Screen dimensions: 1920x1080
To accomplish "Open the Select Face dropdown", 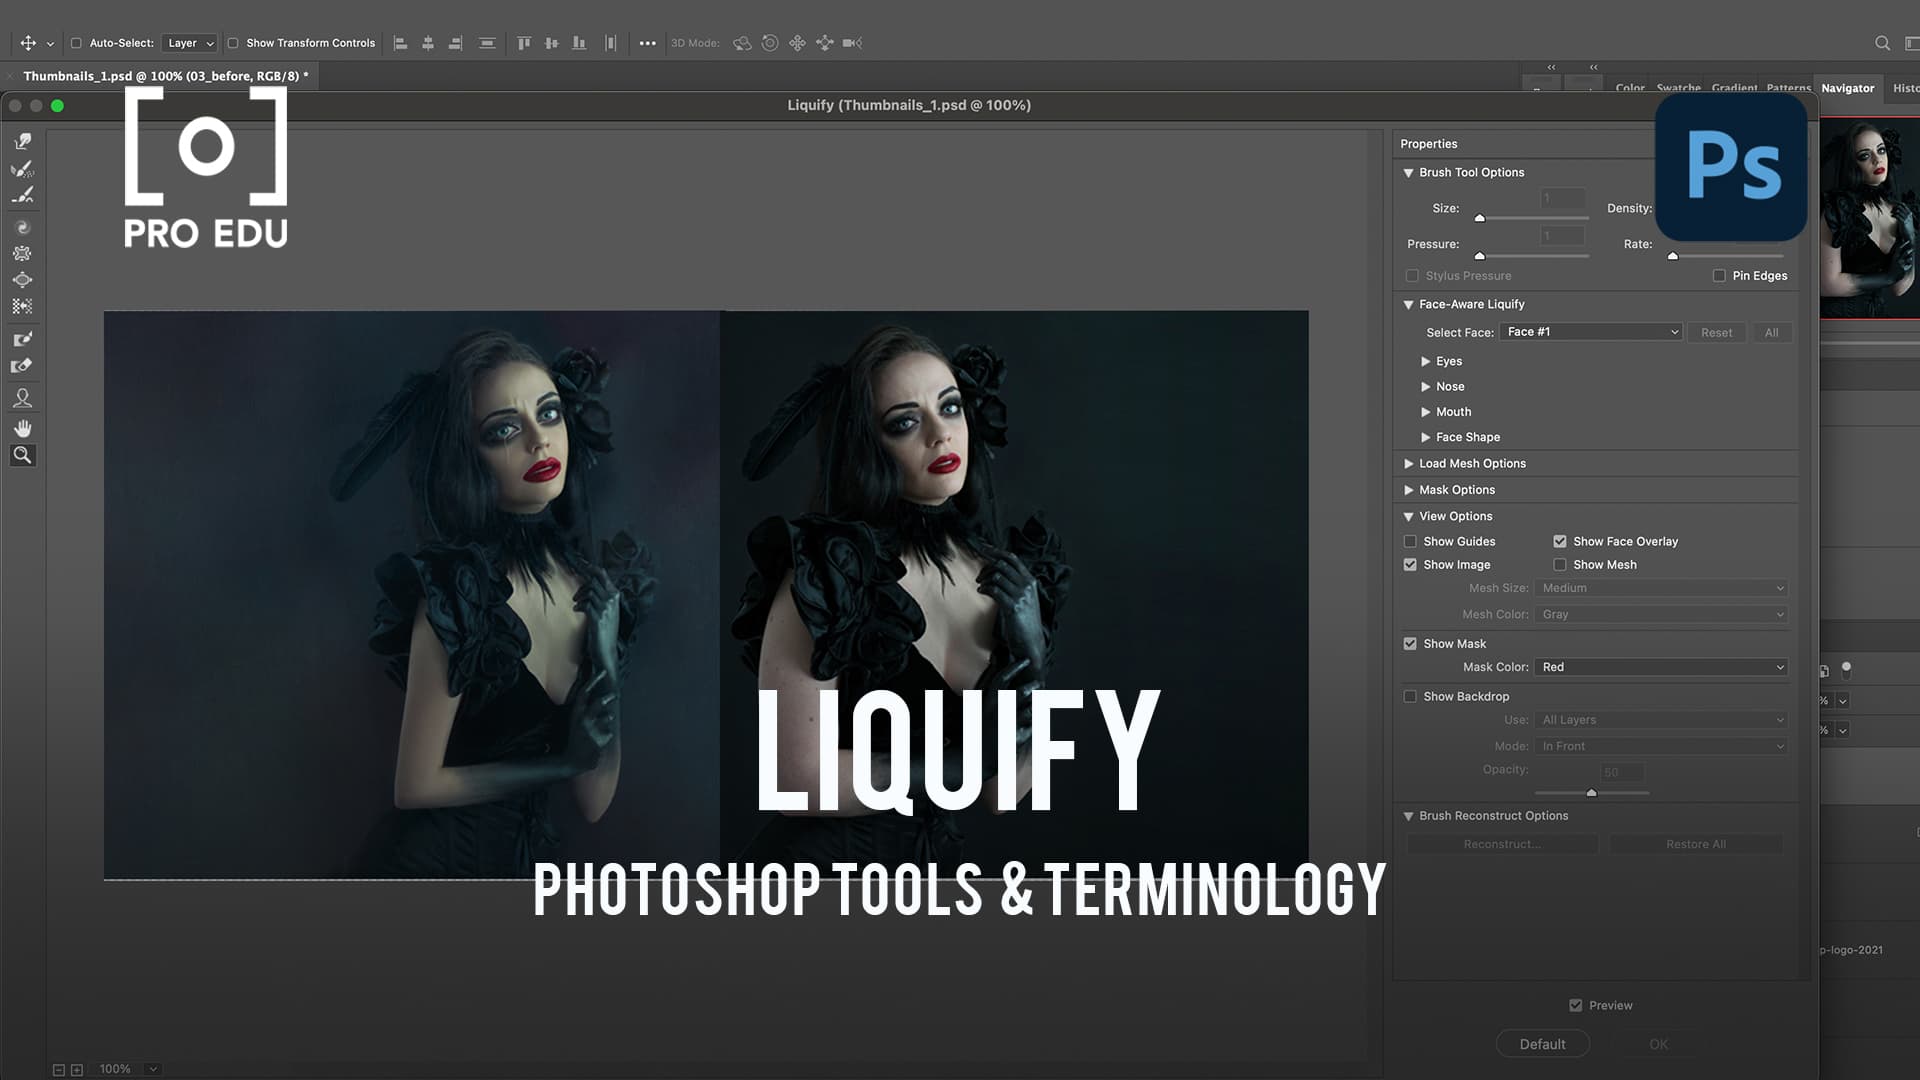I will tap(1590, 331).
